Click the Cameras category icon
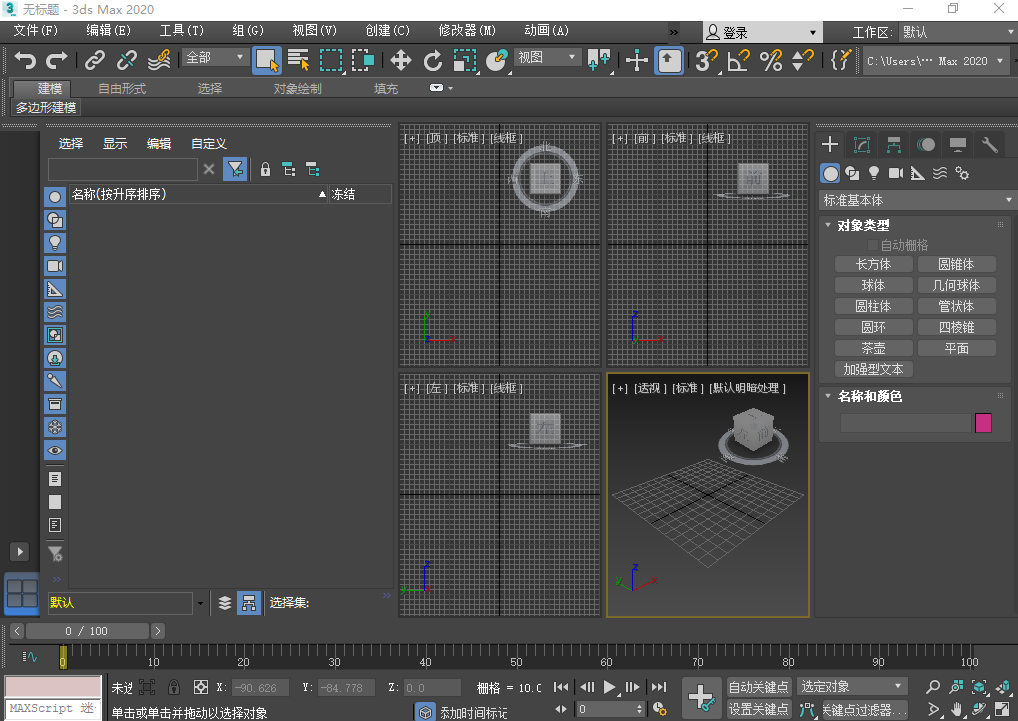The height and width of the screenshot is (721, 1018). (x=895, y=173)
